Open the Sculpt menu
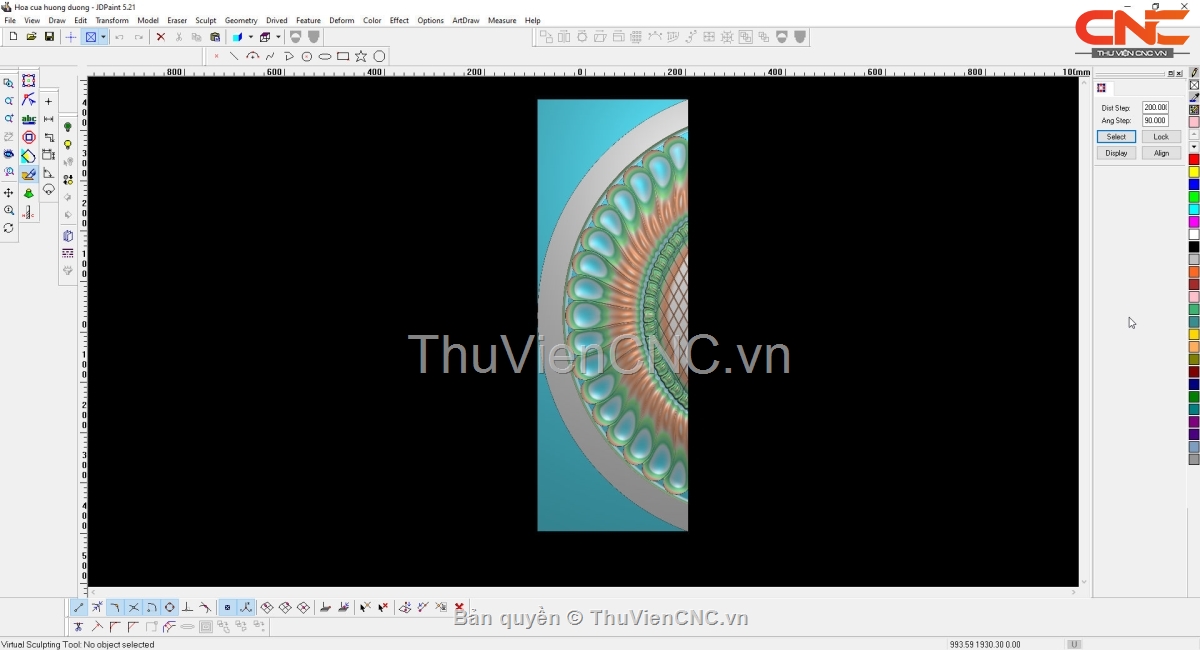This screenshot has height=650, width=1200. click(x=205, y=20)
